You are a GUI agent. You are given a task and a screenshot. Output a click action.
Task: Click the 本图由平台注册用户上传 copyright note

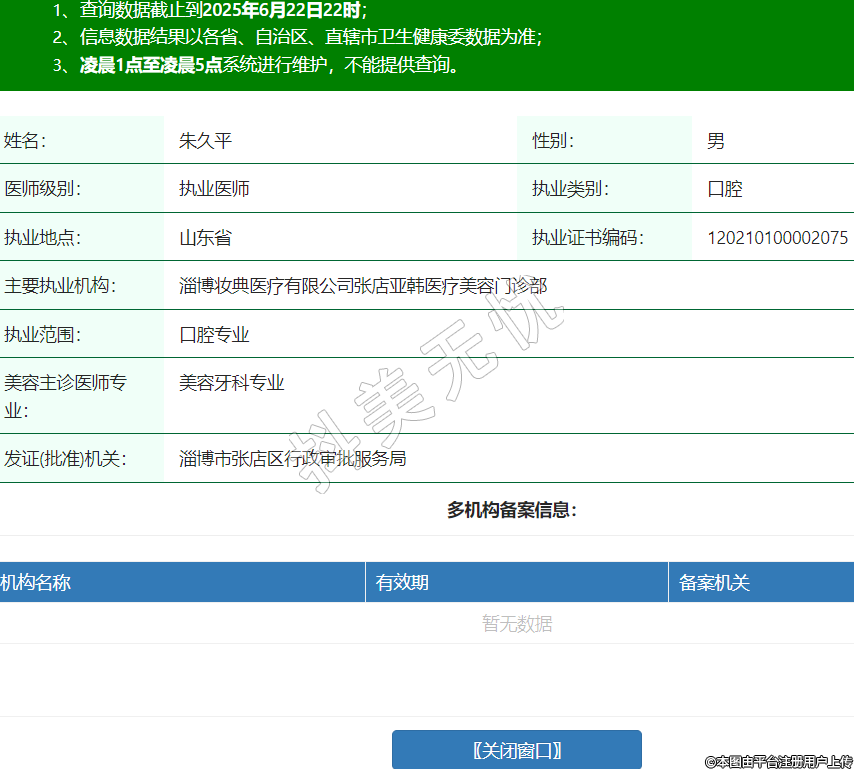pyautogui.click(x=778, y=761)
